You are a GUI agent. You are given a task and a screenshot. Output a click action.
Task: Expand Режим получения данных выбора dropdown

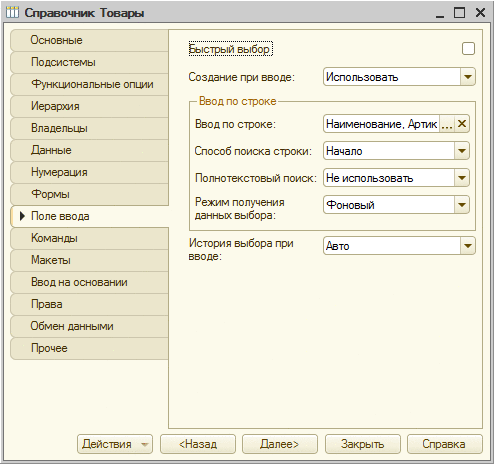[x=462, y=205]
